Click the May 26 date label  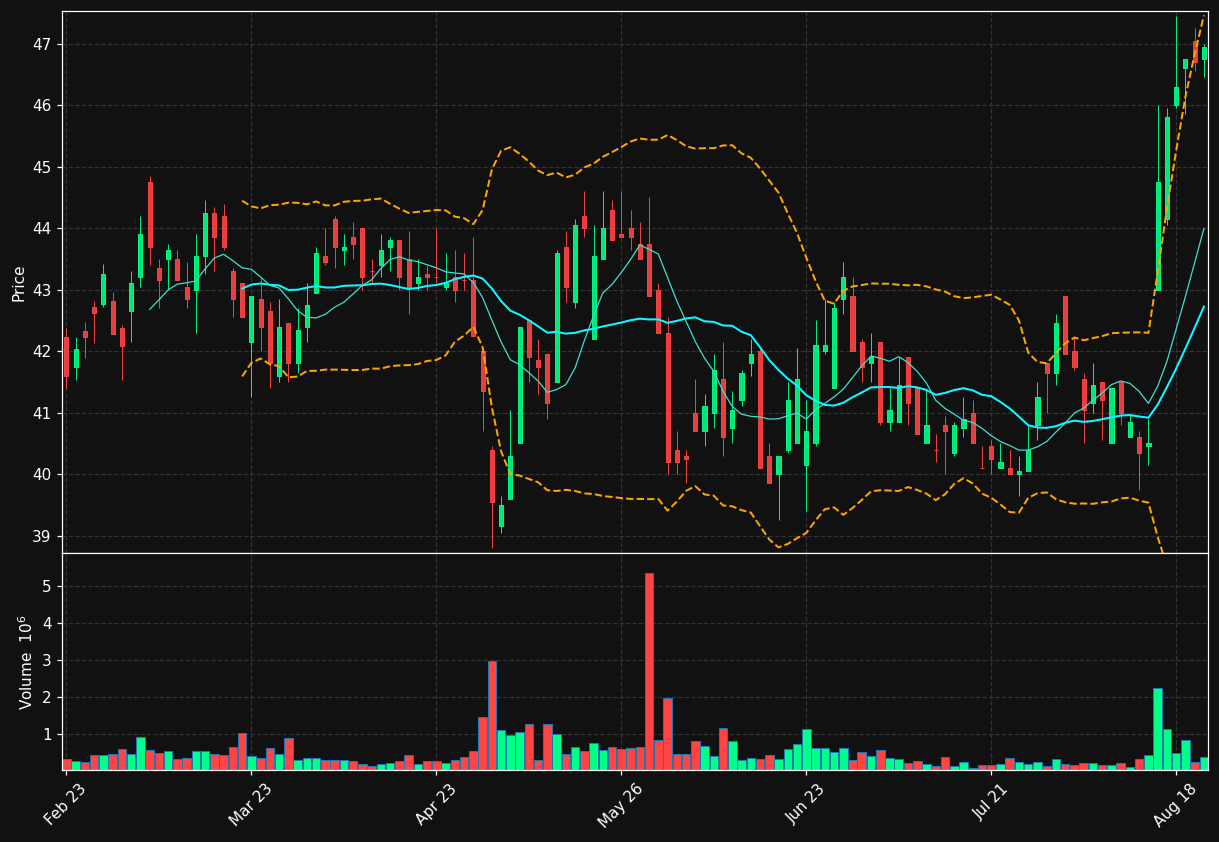pos(619,804)
